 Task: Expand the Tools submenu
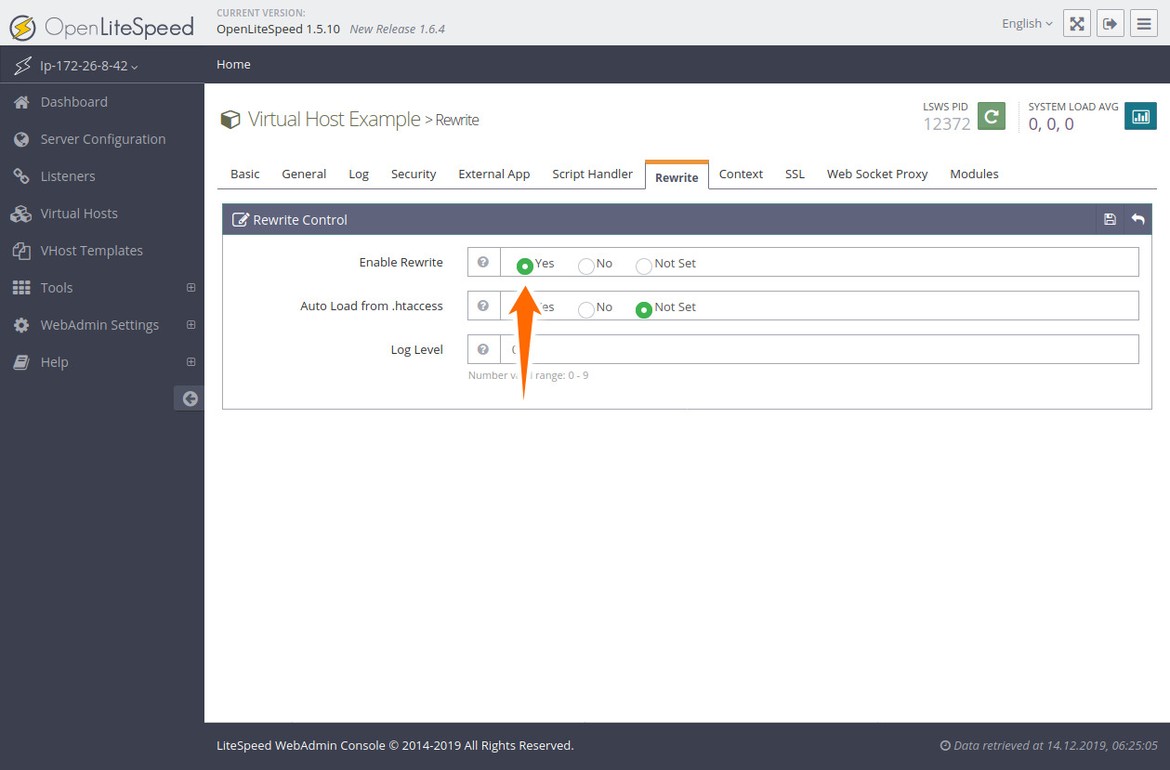[x=191, y=287]
